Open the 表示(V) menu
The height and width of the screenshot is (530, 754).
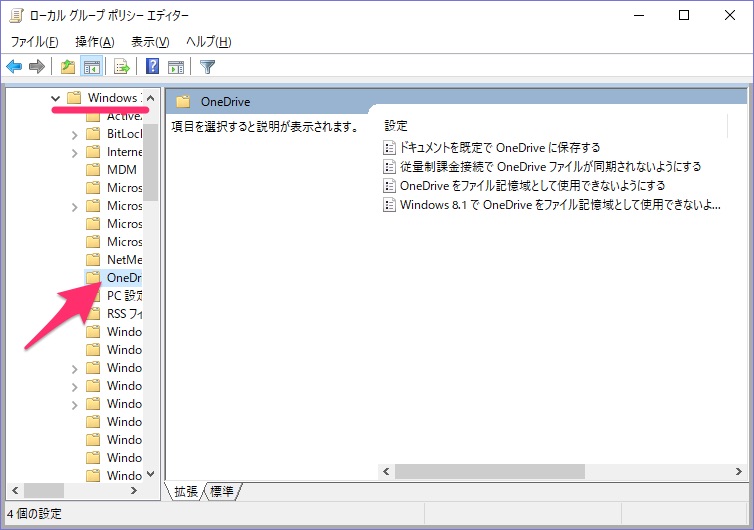(151, 42)
